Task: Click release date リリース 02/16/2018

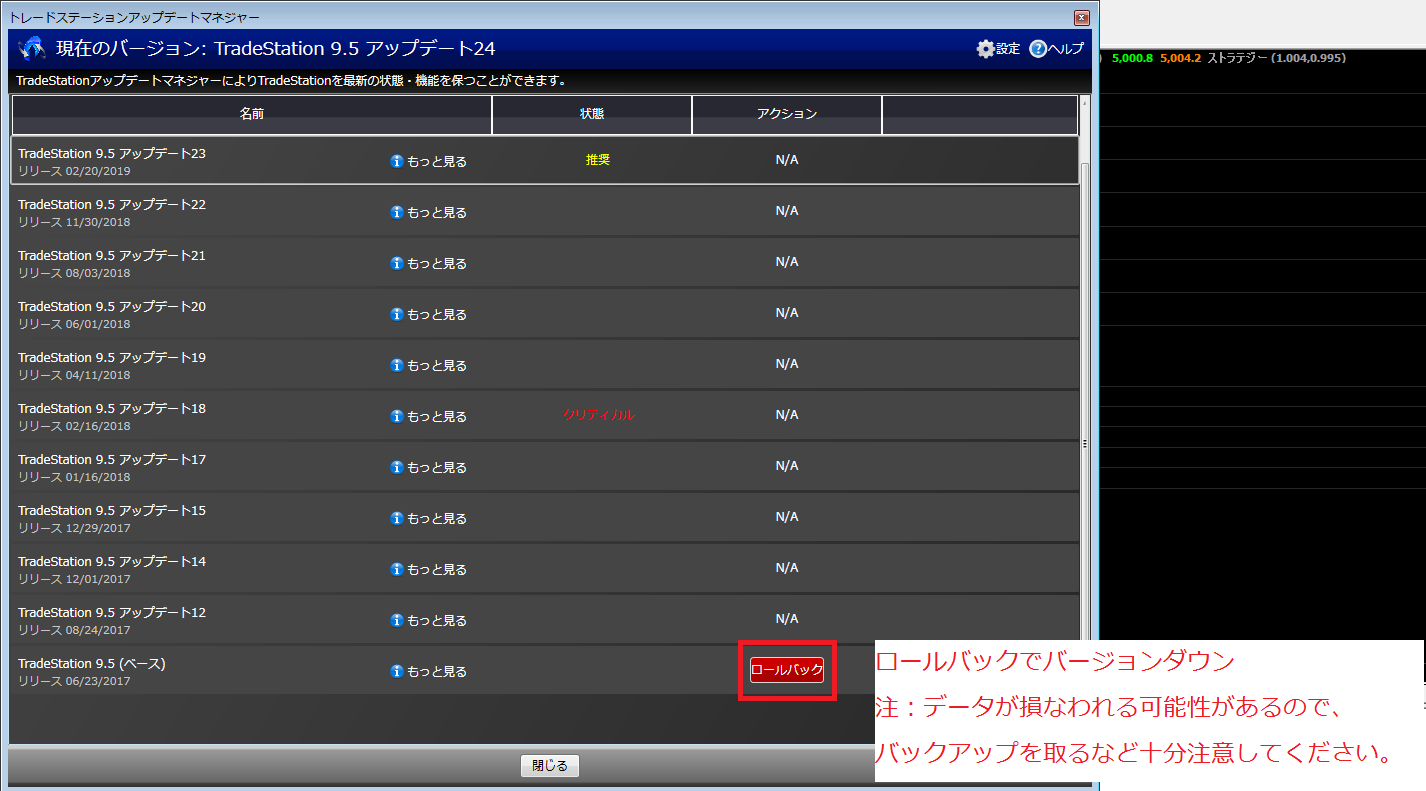Action: pos(74,426)
